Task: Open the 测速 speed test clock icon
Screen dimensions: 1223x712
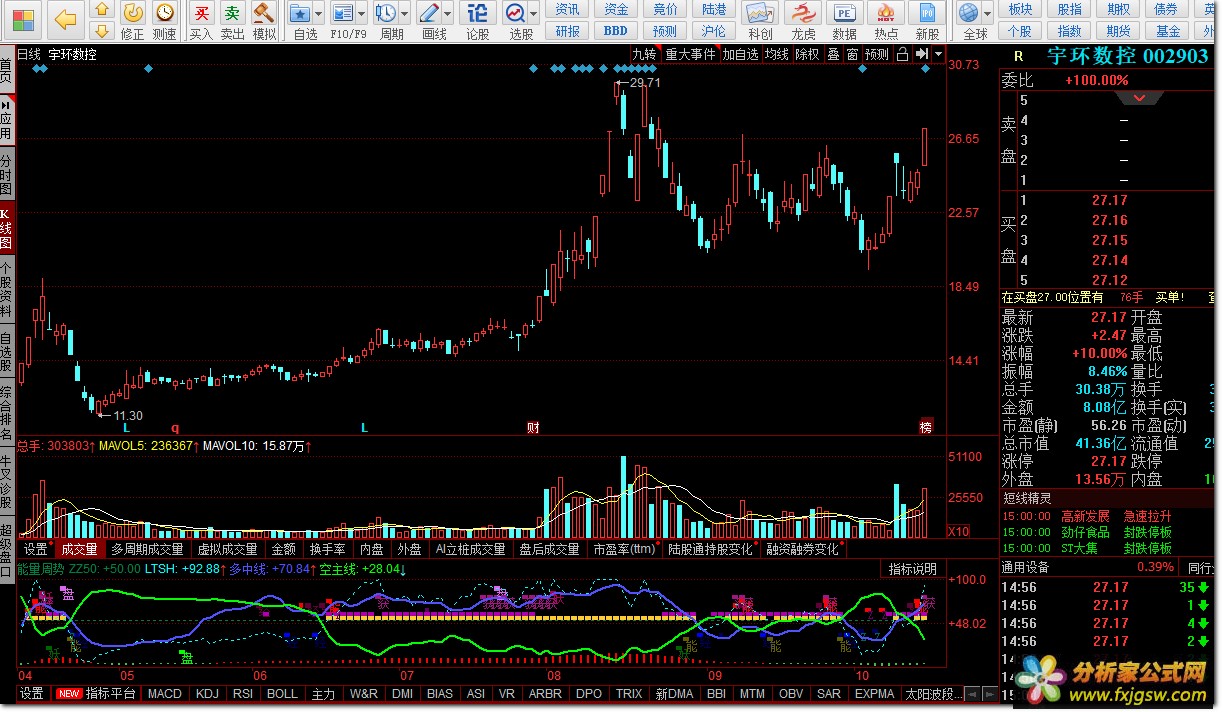Action: point(165,13)
